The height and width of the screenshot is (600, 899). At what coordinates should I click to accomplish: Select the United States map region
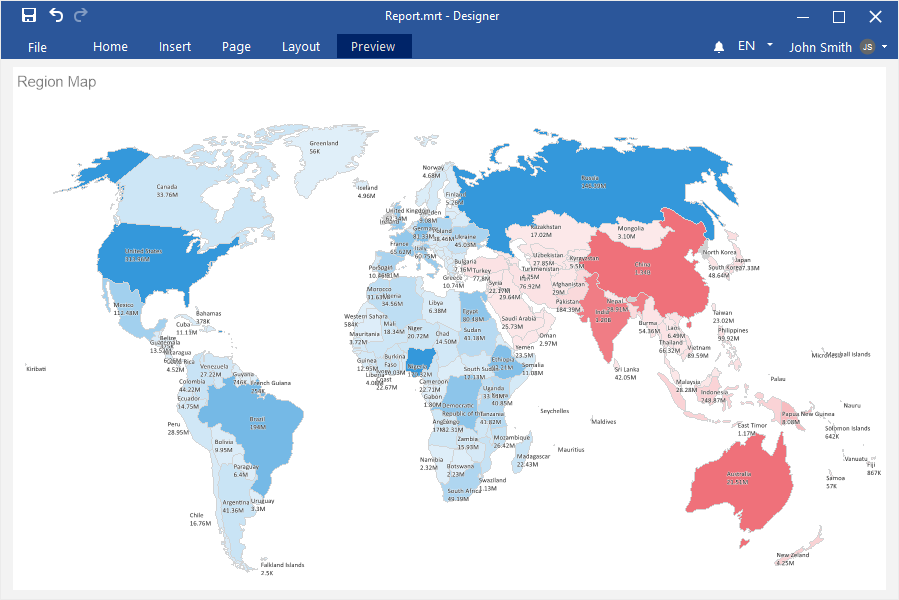pyautogui.click(x=150, y=255)
